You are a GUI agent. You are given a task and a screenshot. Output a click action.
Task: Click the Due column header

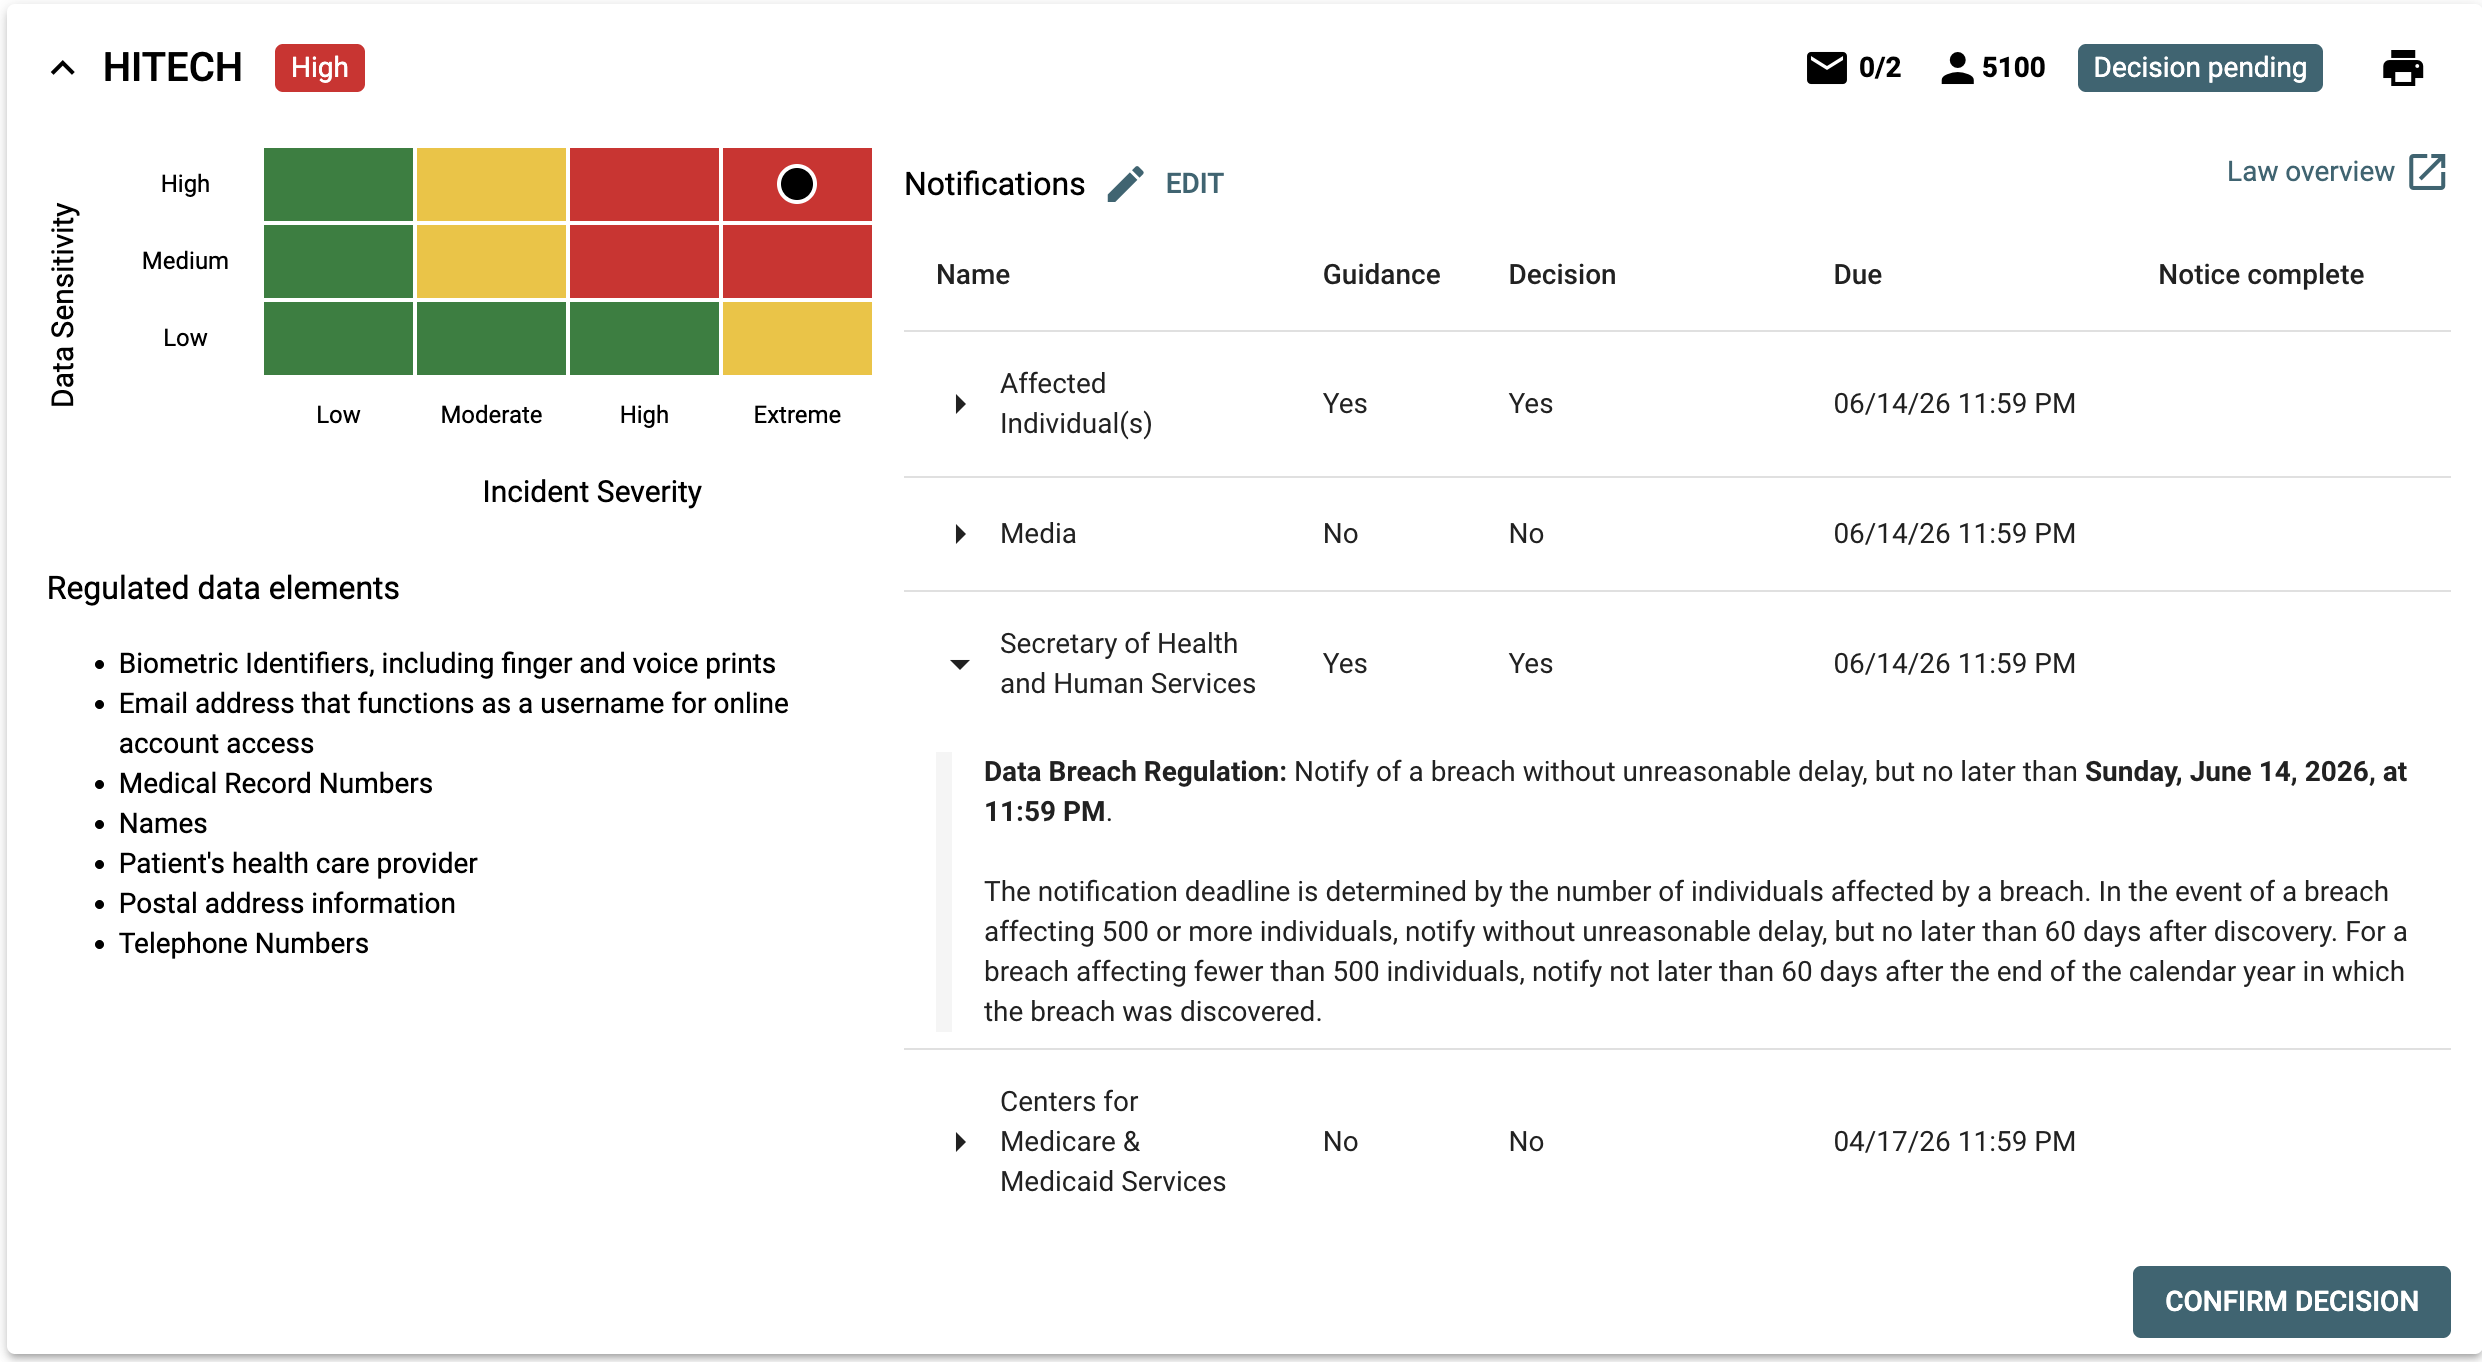point(1857,275)
